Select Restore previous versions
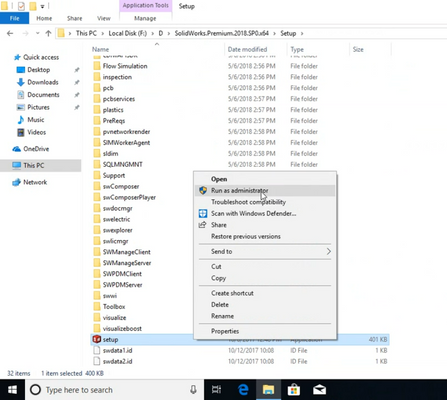The width and height of the screenshot is (447, 400). tap(265, 236)
